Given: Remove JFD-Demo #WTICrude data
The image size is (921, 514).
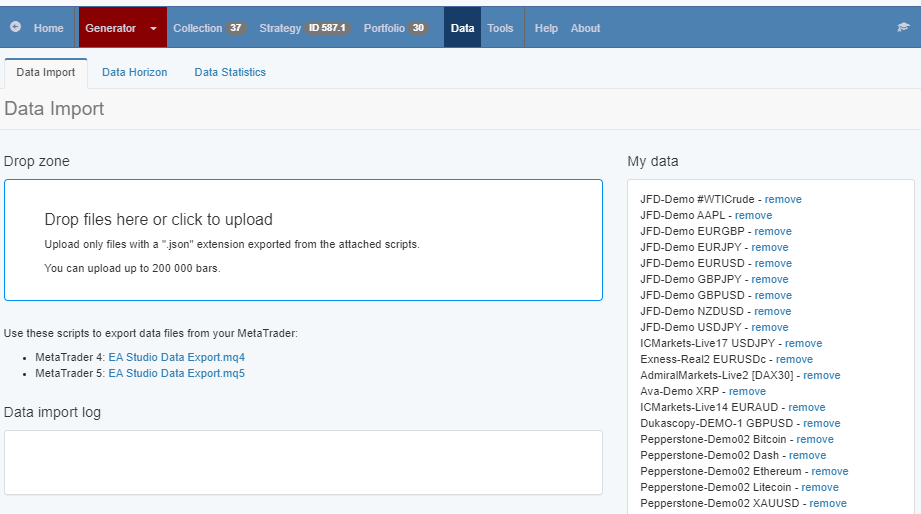Looking at the screenshot, I should click(783, 199).
